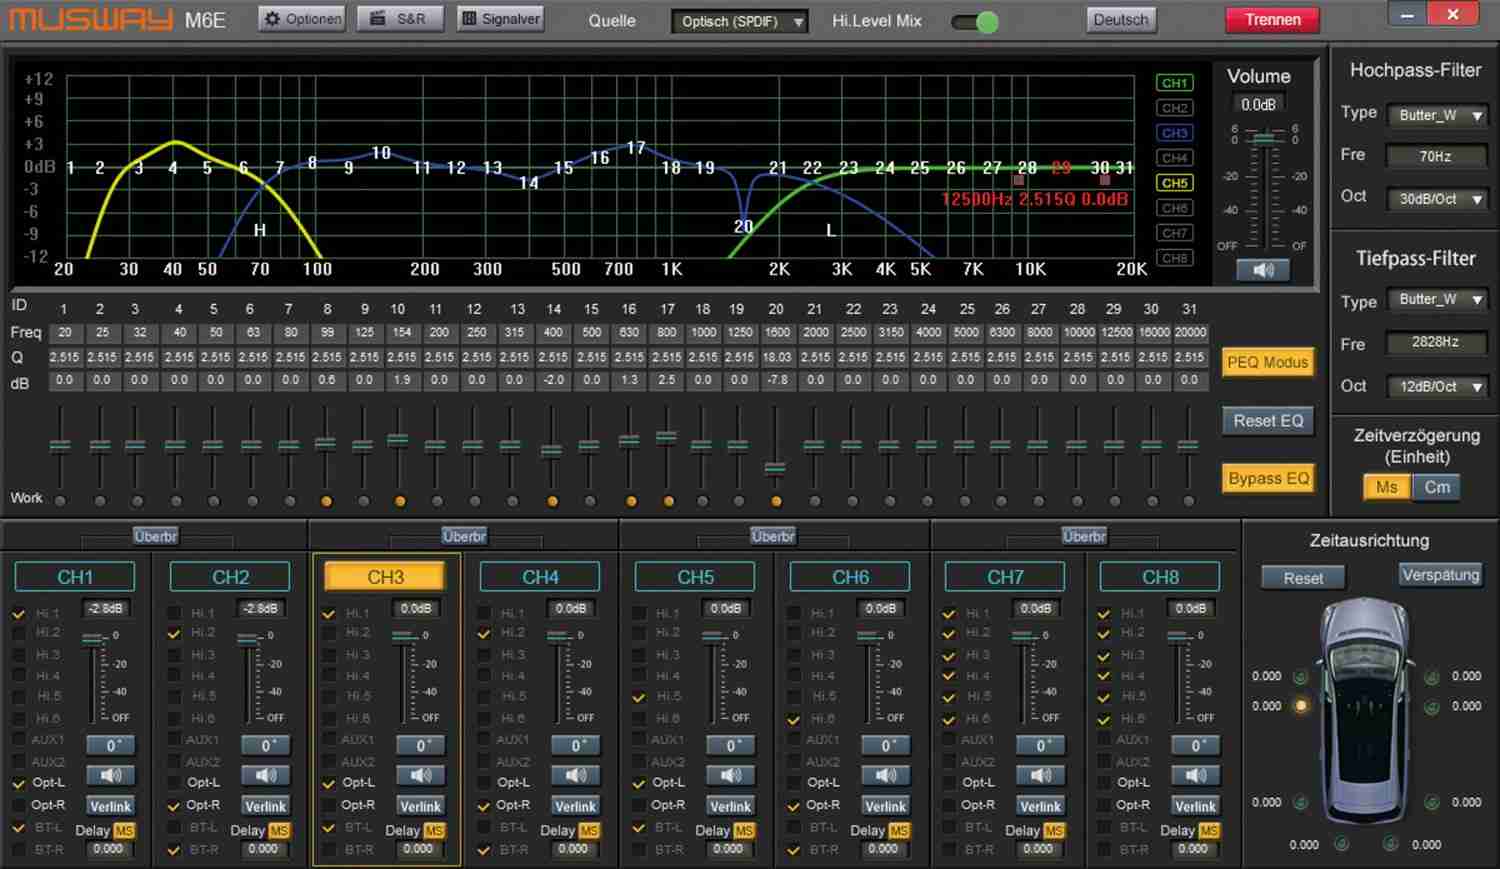The width and height of the screenshot is (1500, 869).
Task: Uncheck Hi.1 input for CH1
Action: 19,613
